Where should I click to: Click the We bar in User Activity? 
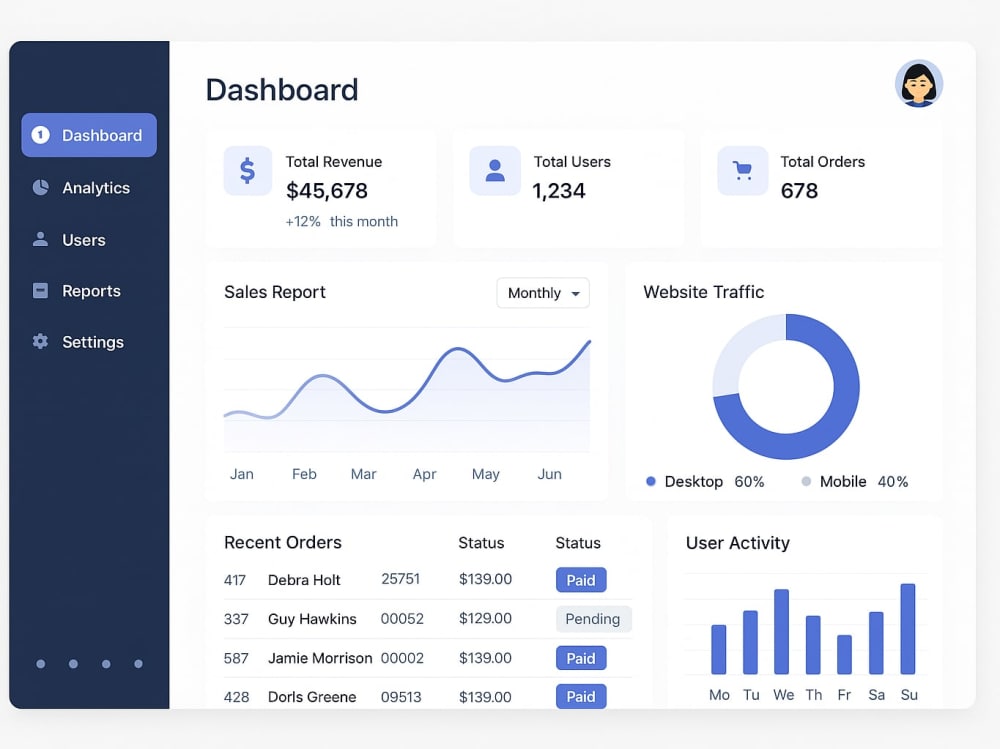point(782,631)
